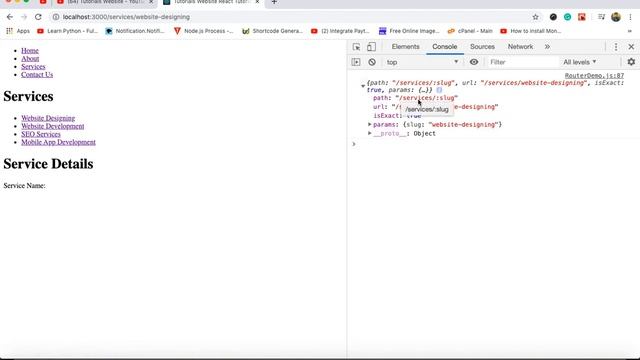
Task: Switch to the Elements tab
Action: tap(405, 47)
